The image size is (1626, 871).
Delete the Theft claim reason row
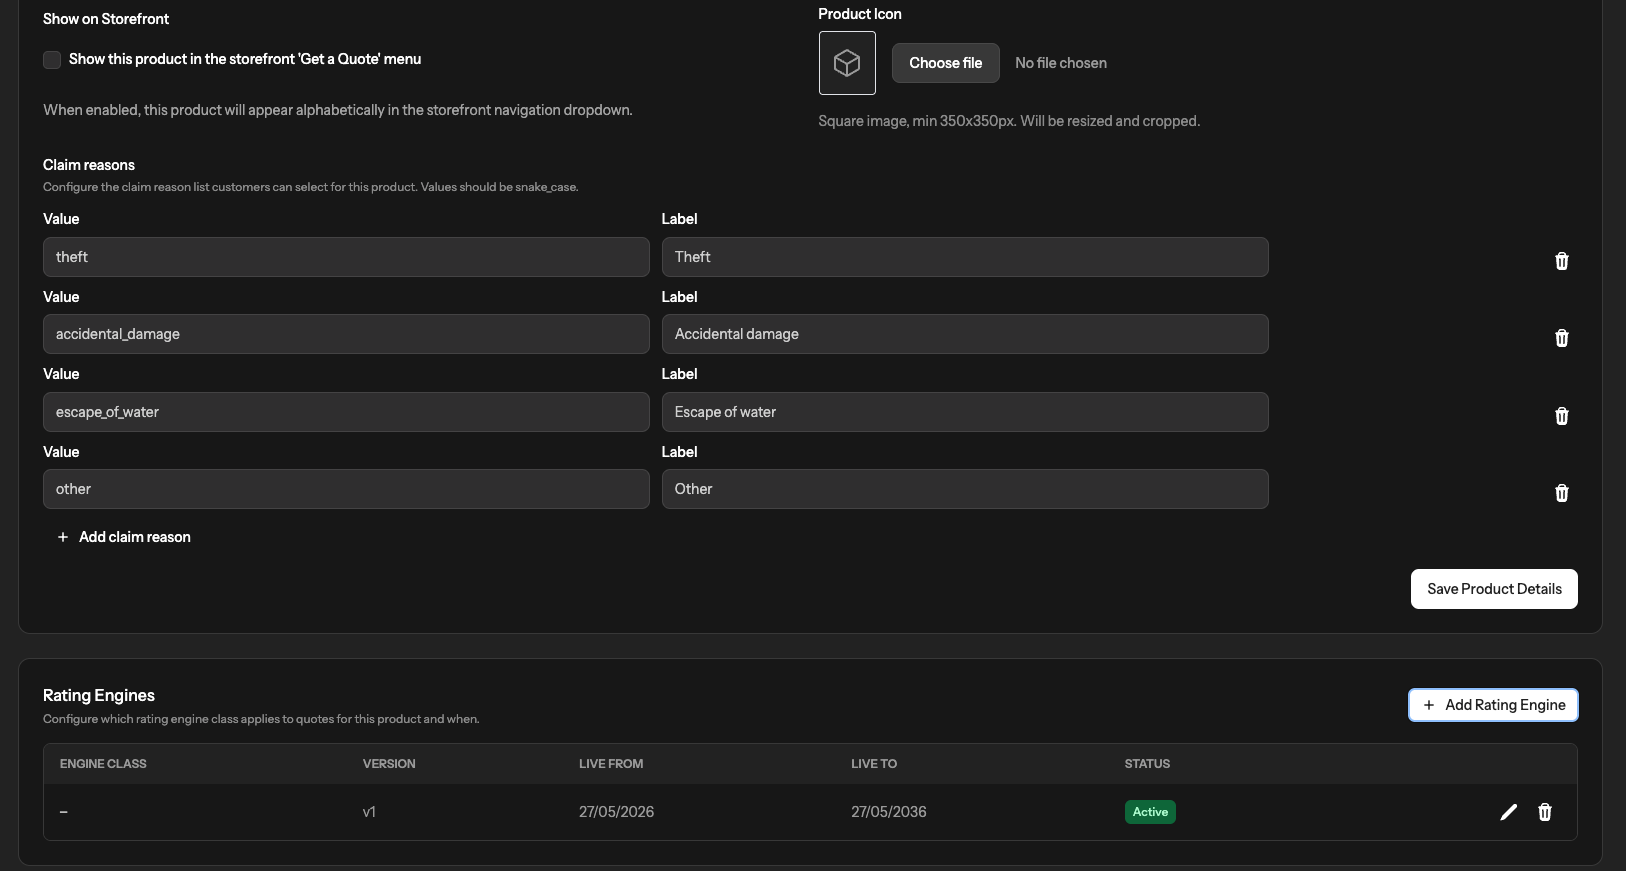[x=1561, y=261]
